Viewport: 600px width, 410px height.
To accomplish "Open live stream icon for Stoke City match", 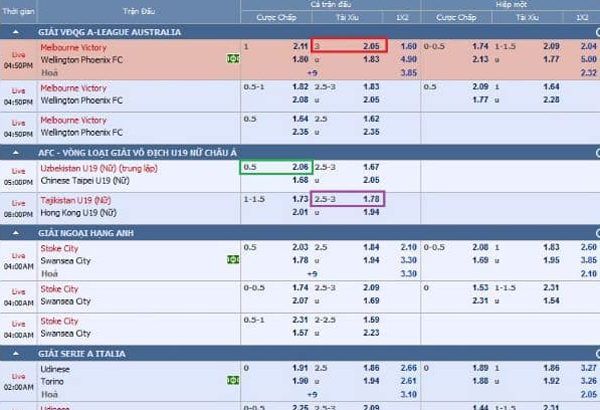I will [x=233, y=260].
